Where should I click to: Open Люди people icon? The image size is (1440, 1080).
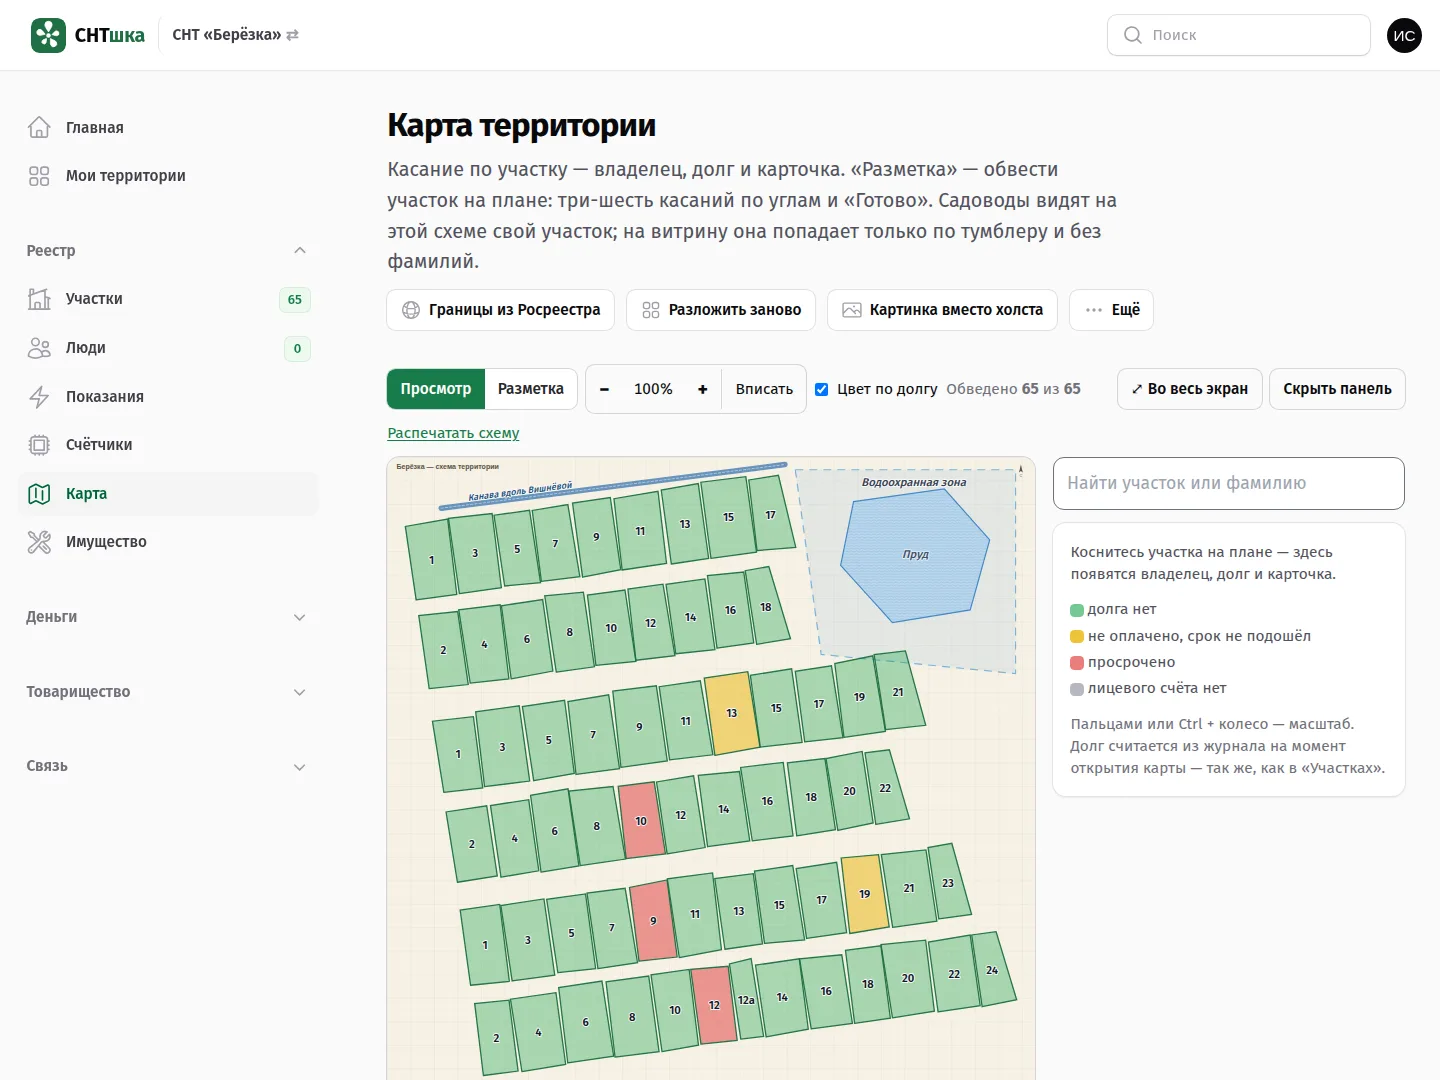click(x=39, y=348)
